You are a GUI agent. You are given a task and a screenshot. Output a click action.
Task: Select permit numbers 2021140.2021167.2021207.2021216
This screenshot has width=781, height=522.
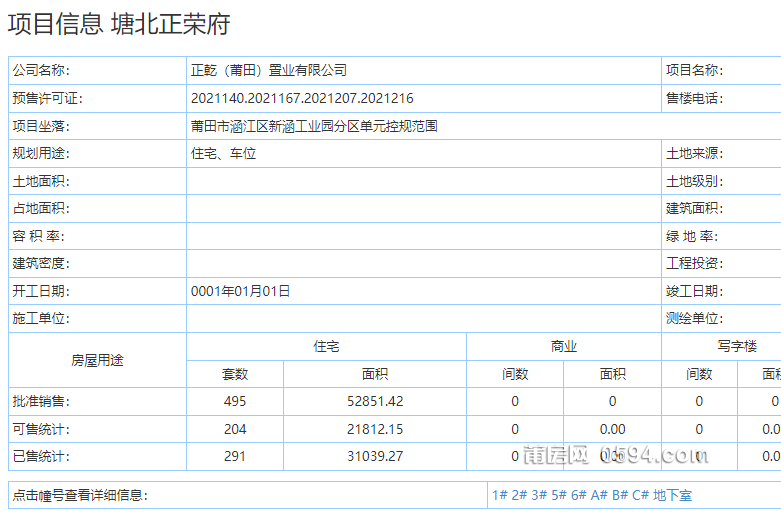coord(302,98)
